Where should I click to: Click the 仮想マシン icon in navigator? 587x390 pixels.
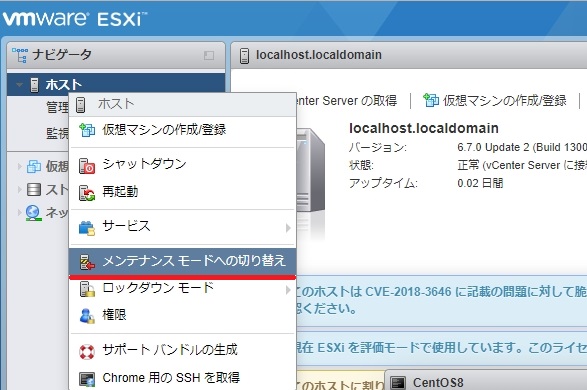click(34, 166)
